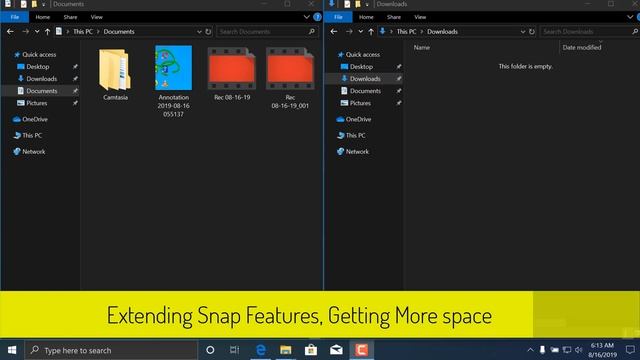The image size is (640, 360).
Task: Click This PC breadcrumb in Documents window
Action: [x=83, y=31]
